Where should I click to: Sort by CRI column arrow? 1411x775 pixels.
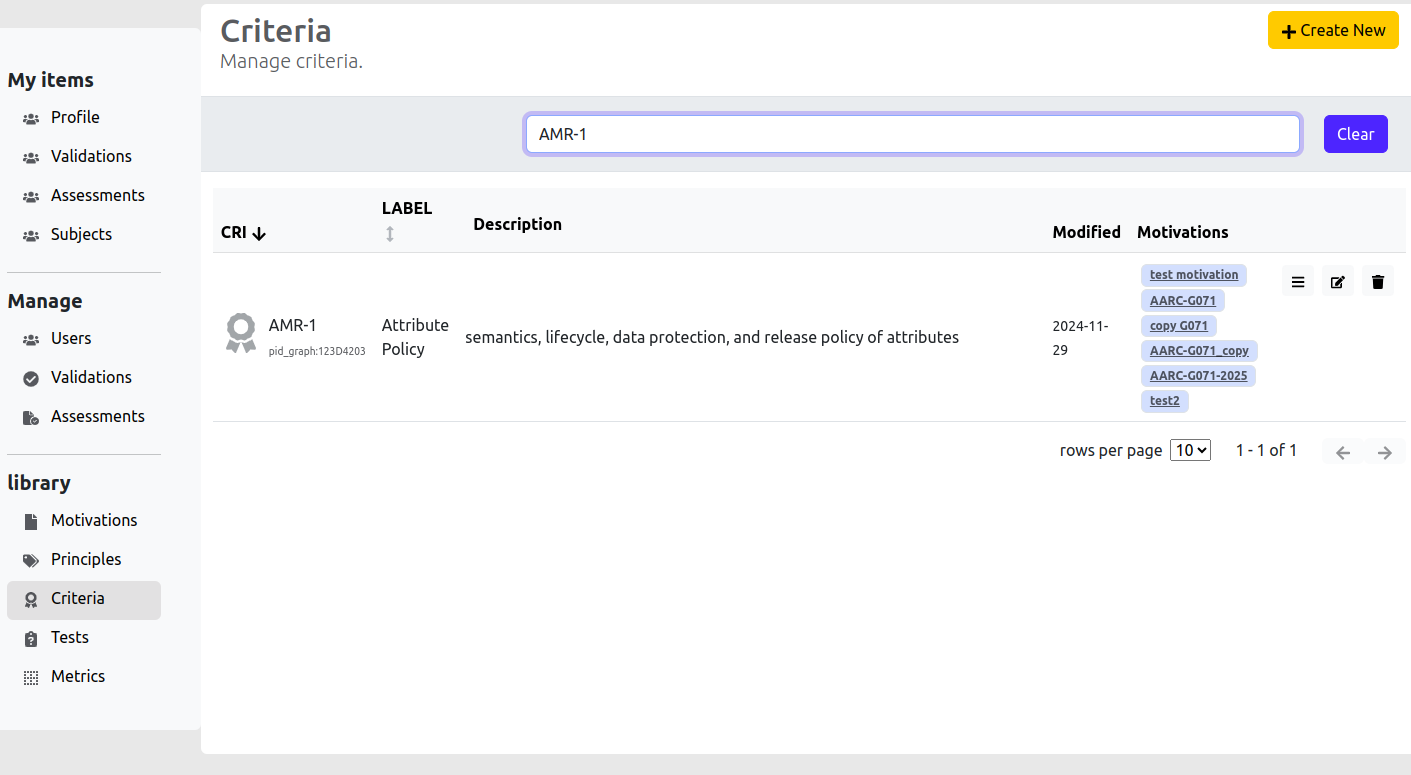(259, 233)
